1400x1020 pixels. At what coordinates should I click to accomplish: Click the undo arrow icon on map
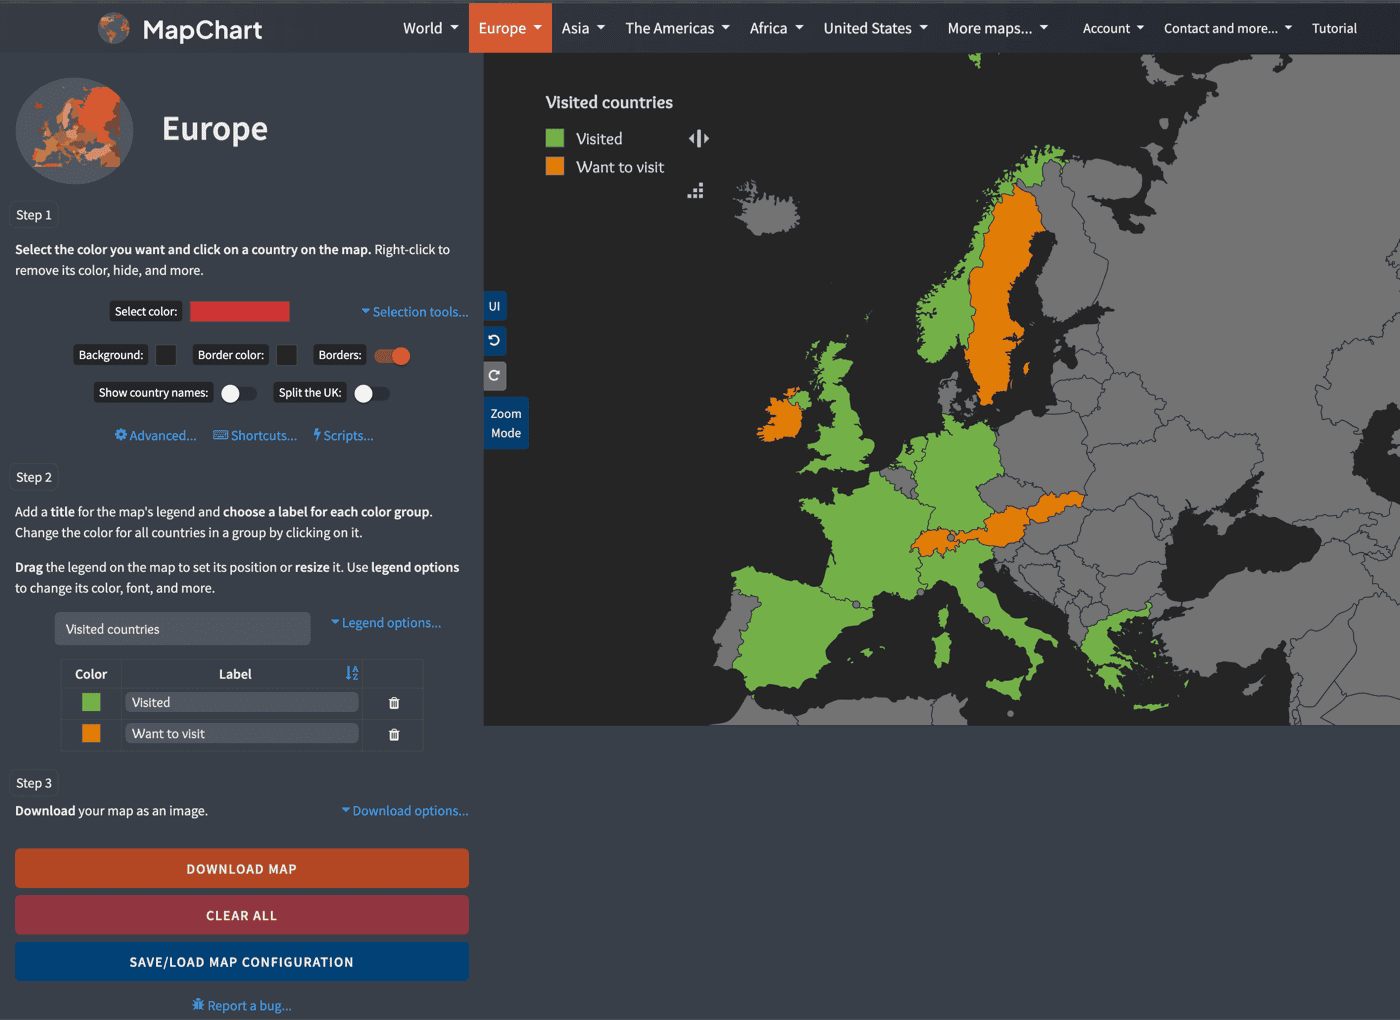click(494, 341)
